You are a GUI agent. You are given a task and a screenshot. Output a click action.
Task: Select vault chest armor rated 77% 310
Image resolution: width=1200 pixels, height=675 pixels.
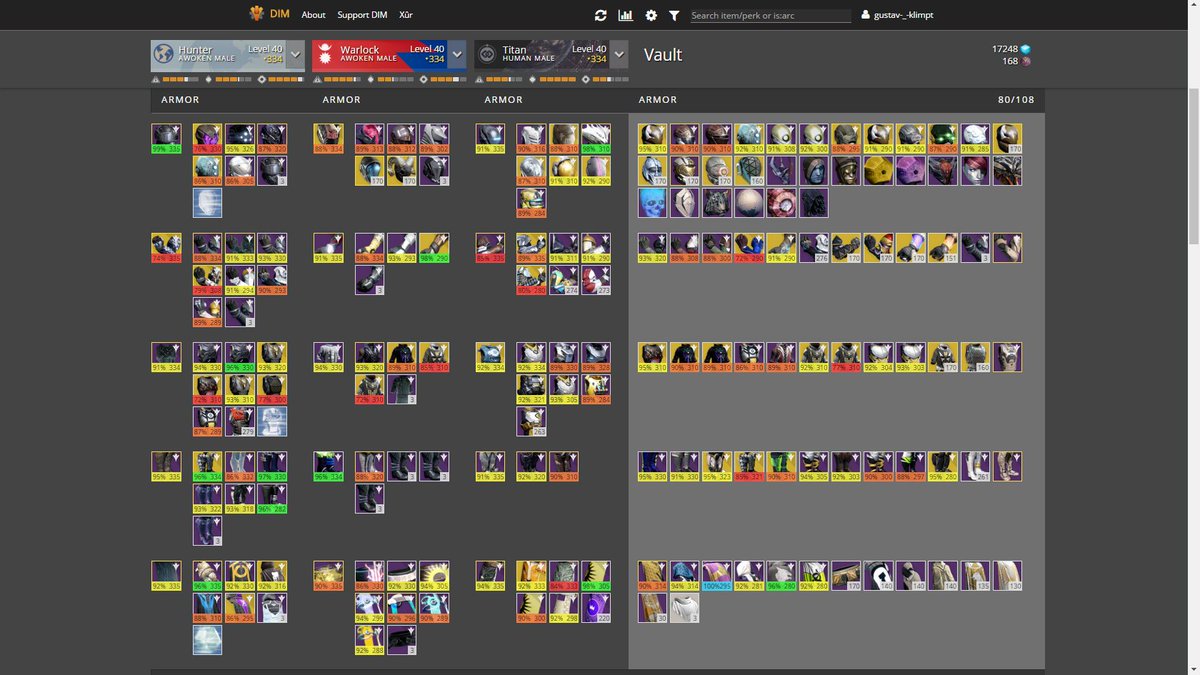point(846,358)
